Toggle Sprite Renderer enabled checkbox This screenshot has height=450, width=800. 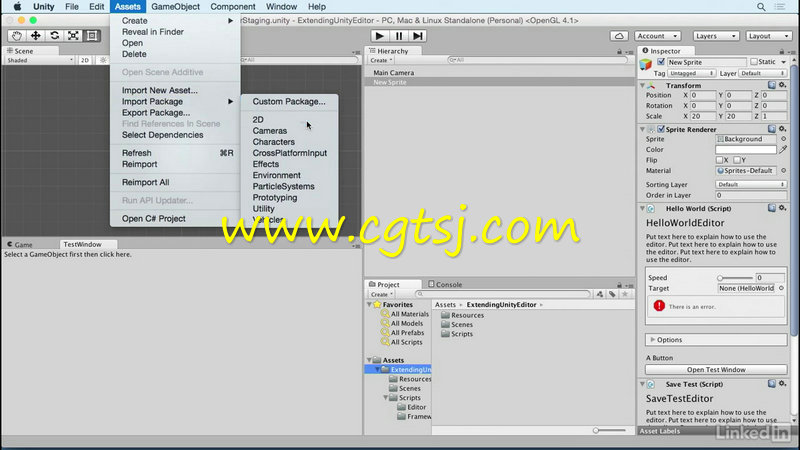pyautogui.click(x=661, y=129)
